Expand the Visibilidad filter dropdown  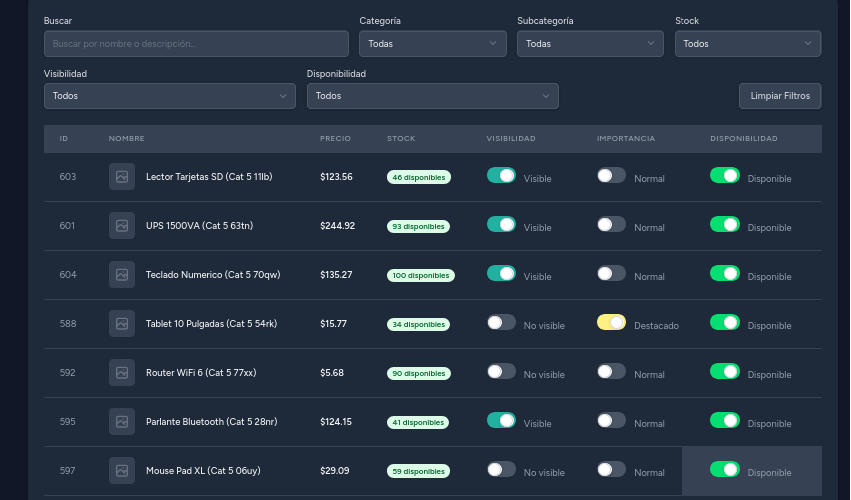click(170, 96)
